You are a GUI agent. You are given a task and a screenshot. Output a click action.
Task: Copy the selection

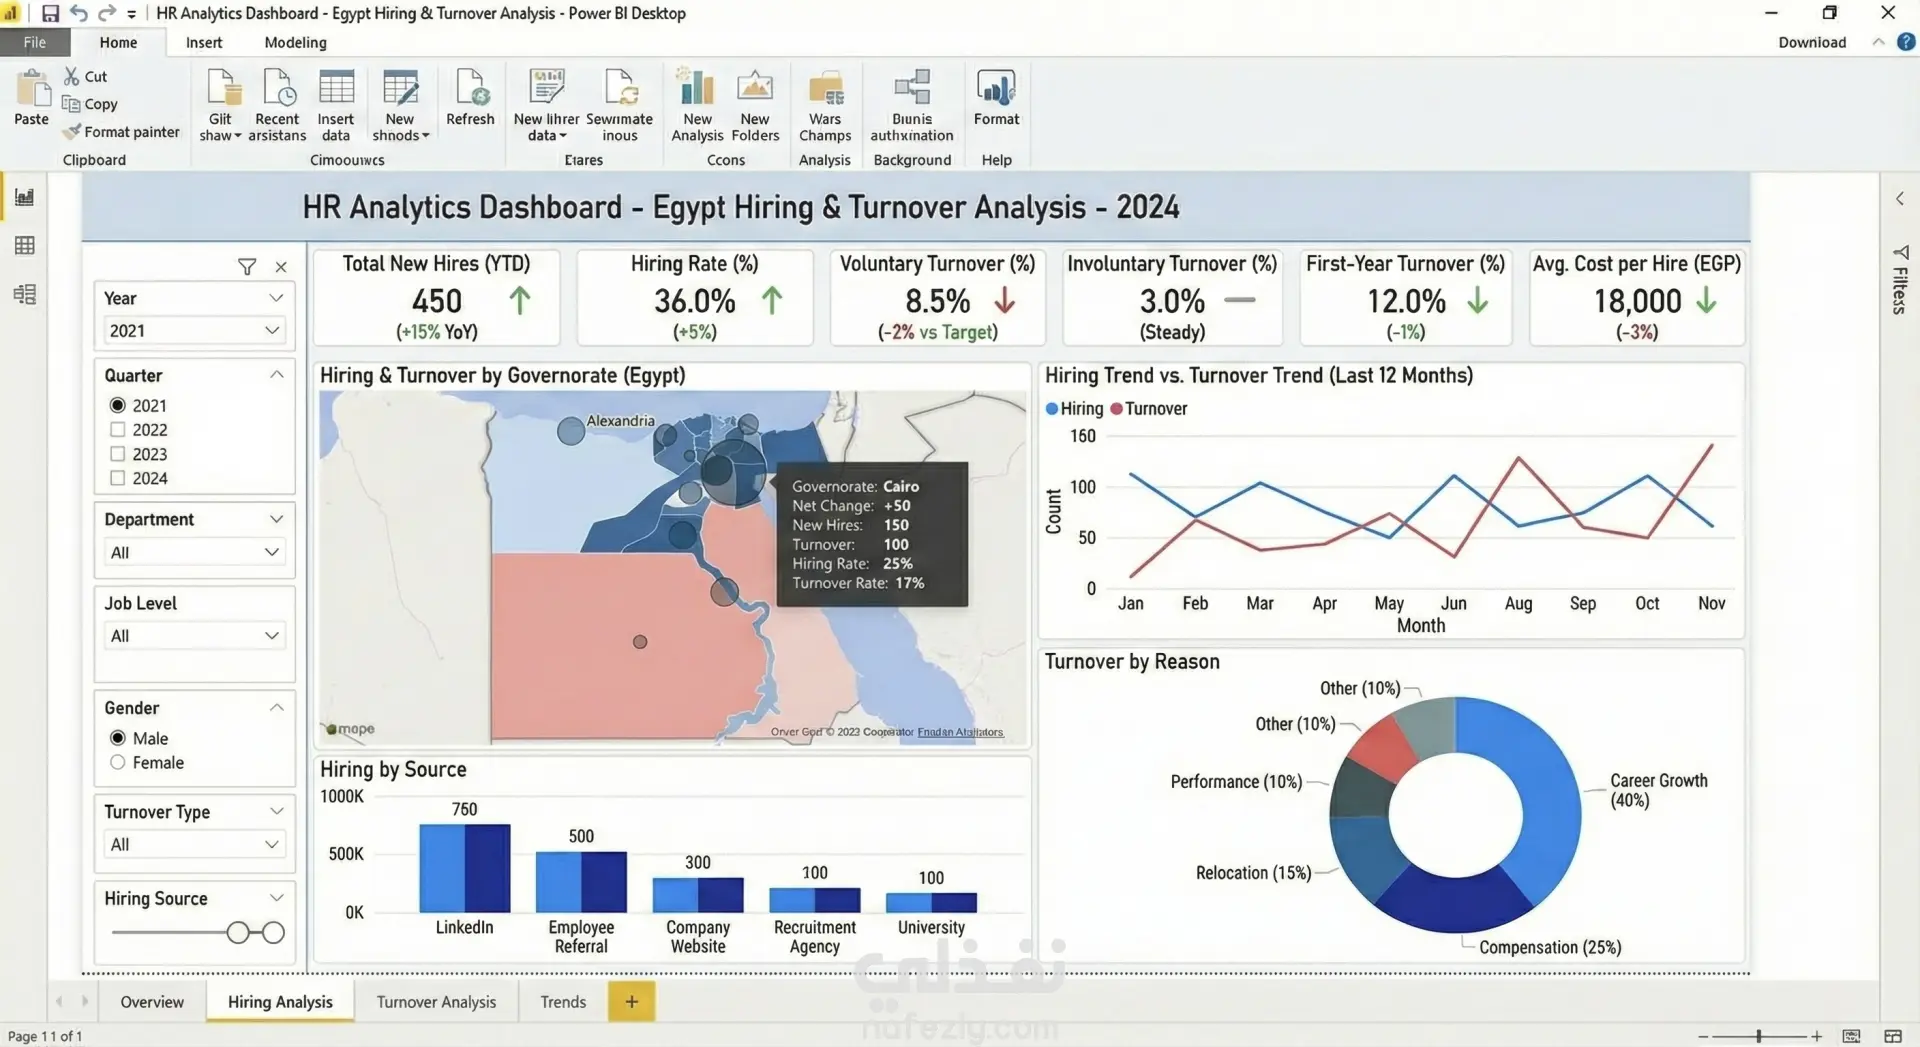coord(90,104)
